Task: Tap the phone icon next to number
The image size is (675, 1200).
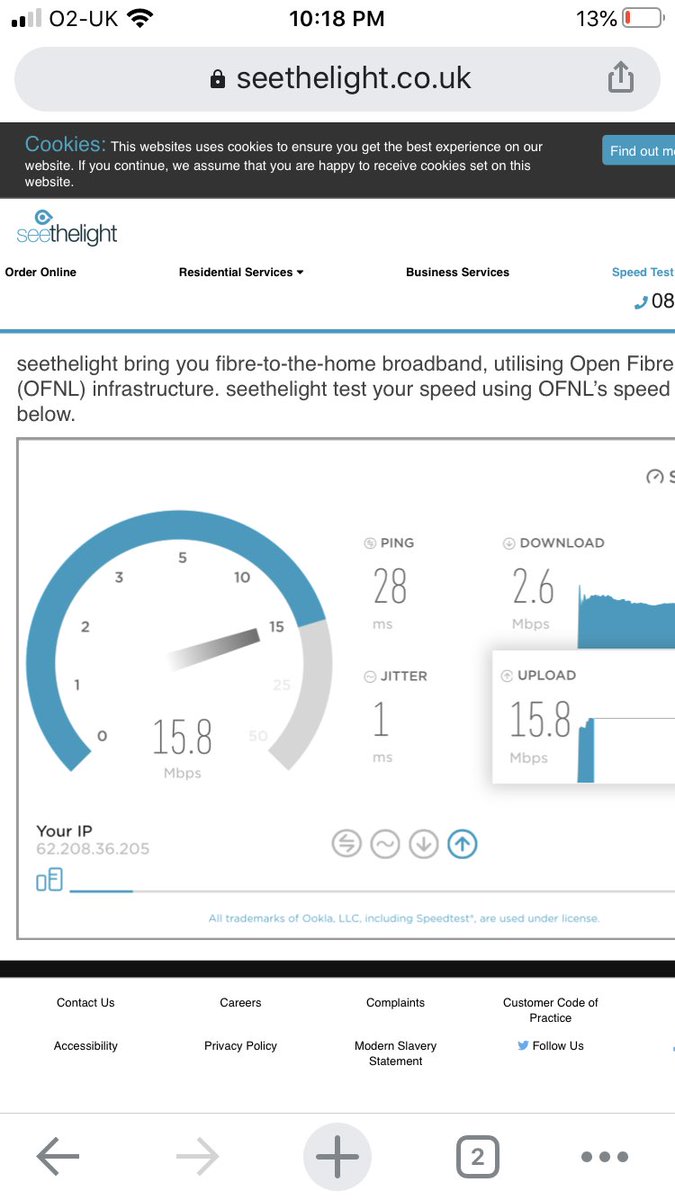Action: point(641,303)
